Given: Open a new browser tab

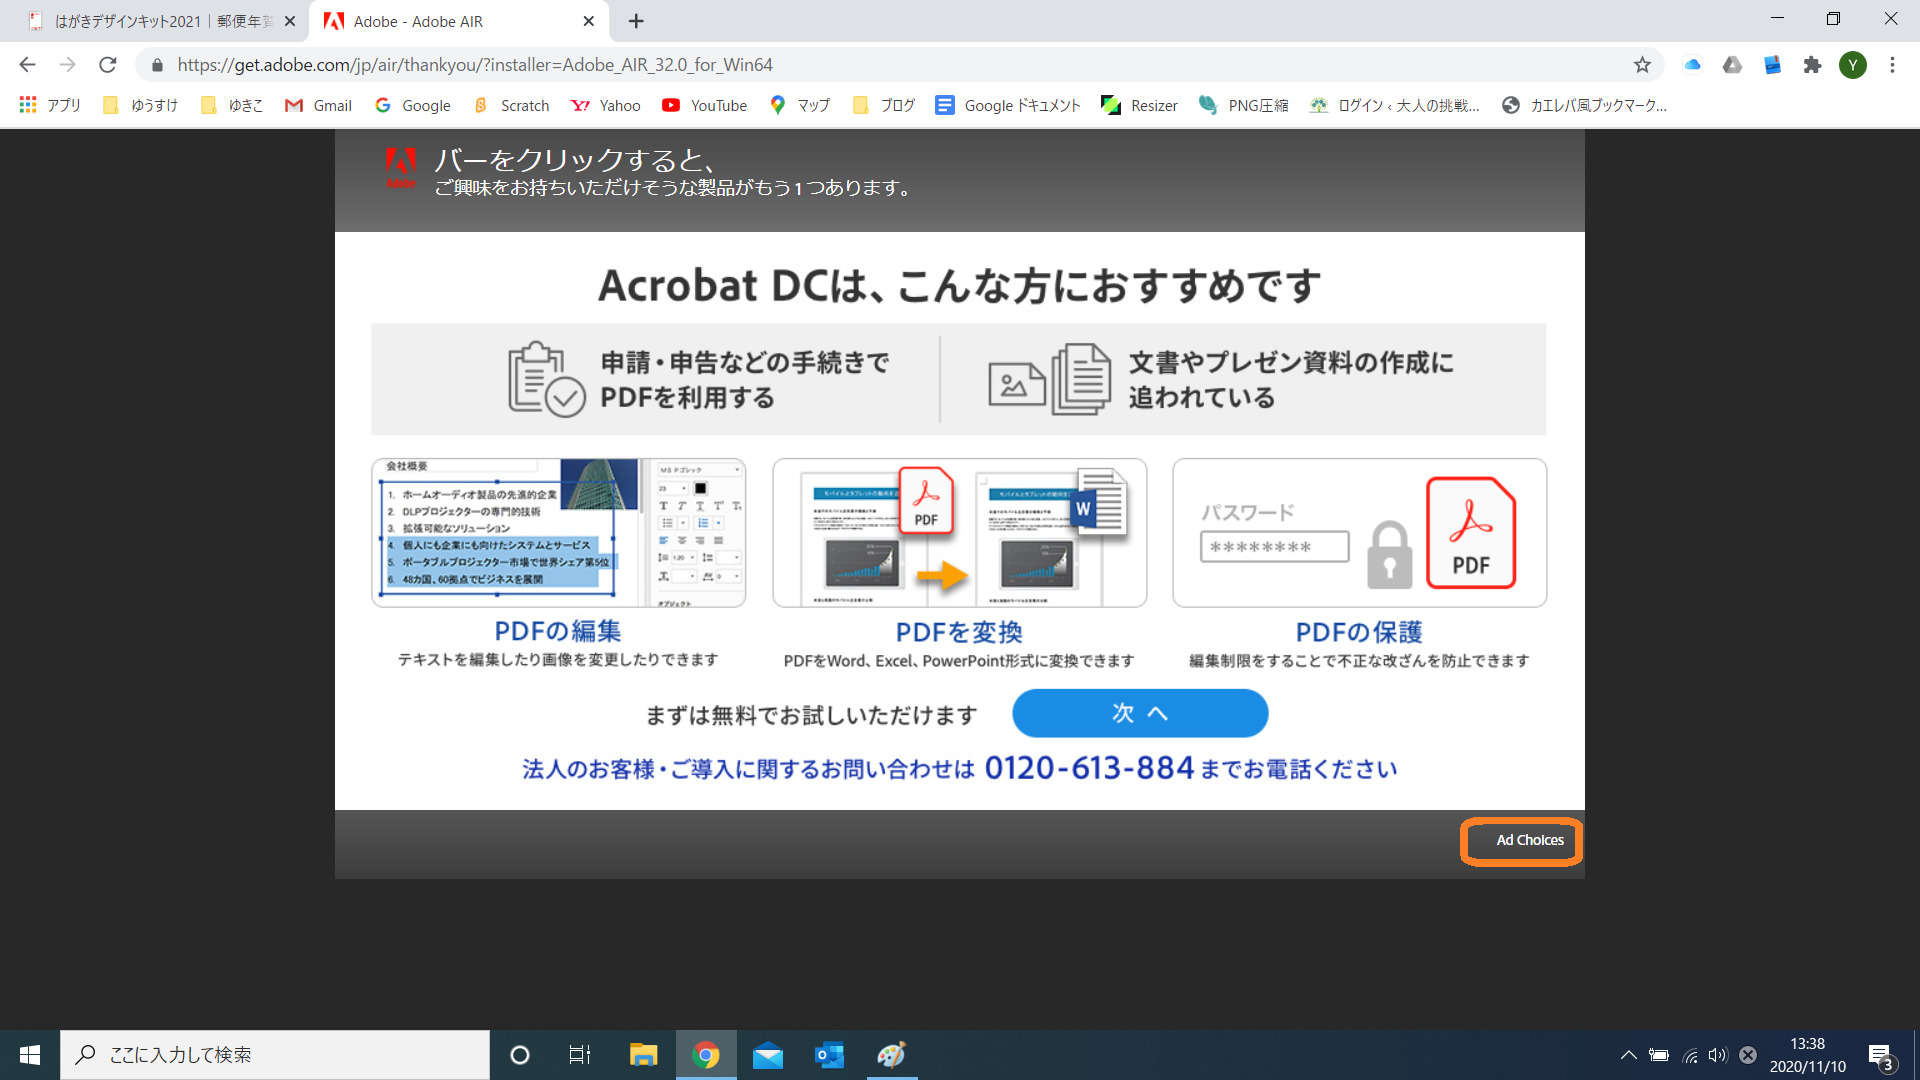Looking at the screenshot, I should [636, 21].
